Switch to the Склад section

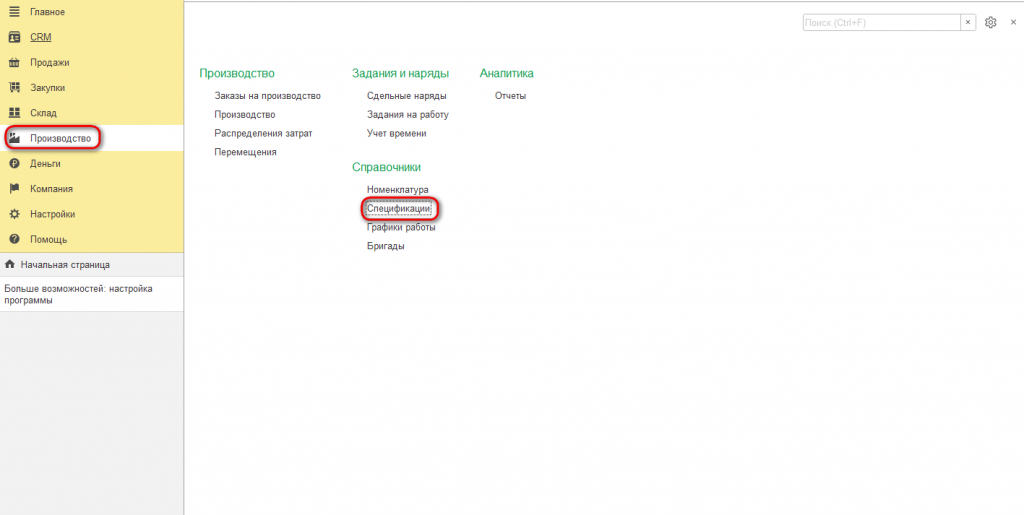tap(43, 113)
